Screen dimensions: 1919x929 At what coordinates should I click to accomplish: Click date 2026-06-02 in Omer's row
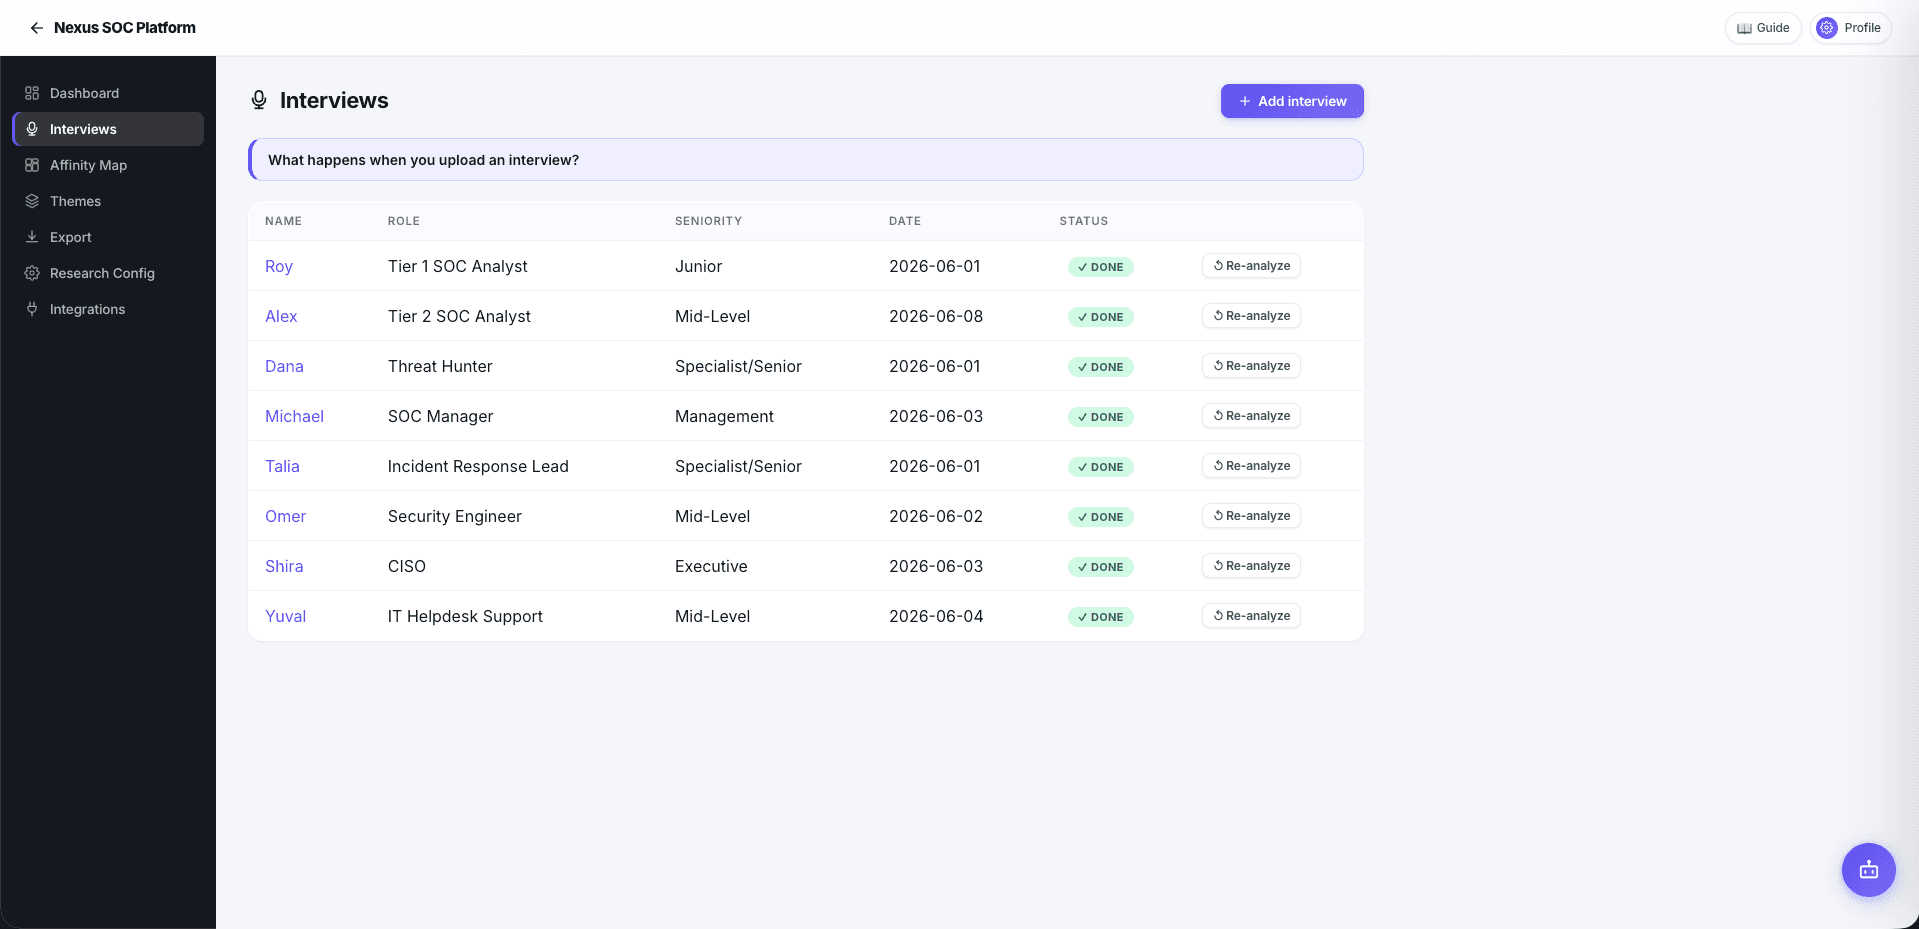[x=936, y=516]
